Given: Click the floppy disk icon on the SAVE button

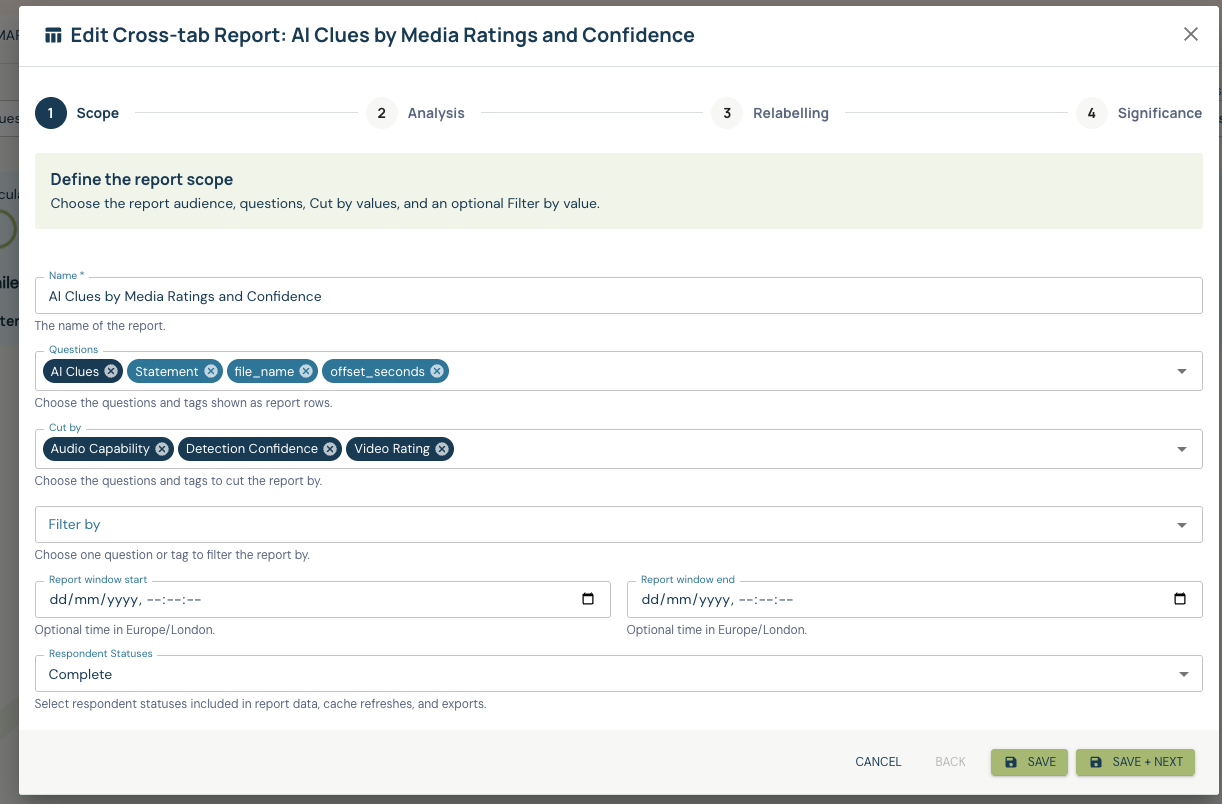Looking at the screenshot, I should click(x=1011, y=762).
